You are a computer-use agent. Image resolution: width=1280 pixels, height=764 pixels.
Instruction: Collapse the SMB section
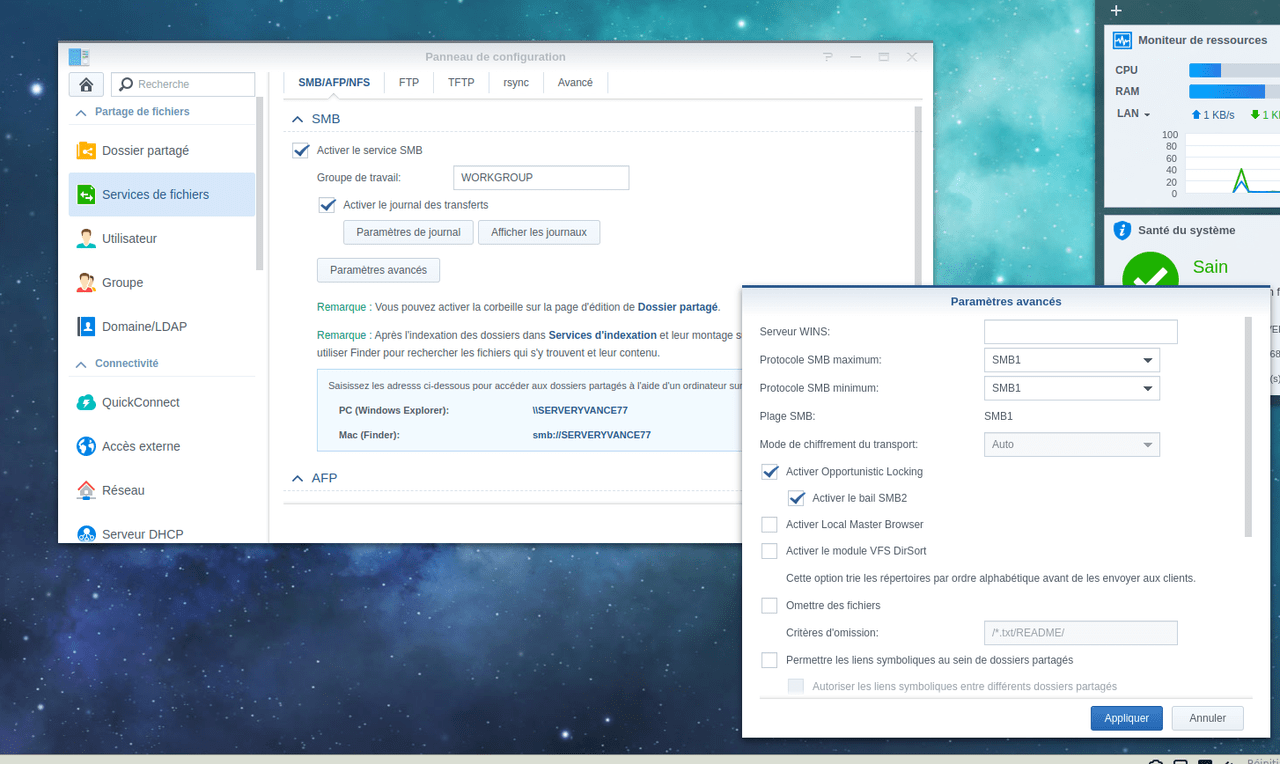coord(297,118)
